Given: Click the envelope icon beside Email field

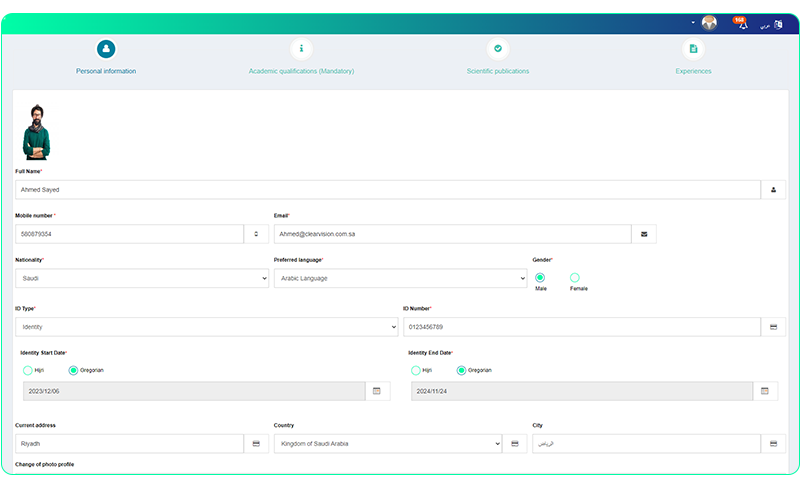Looking at the screenshot, I should coord(644,234).
